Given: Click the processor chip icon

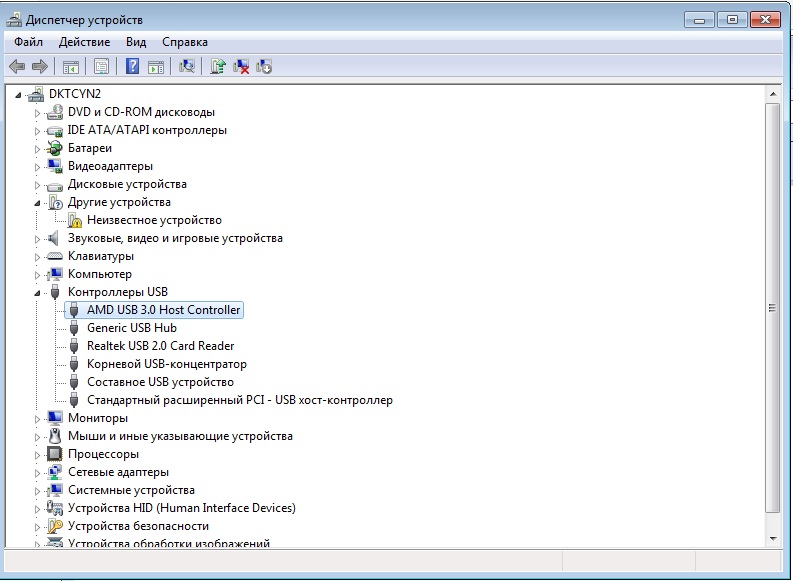Looking at the screenshot, I should (x=55, y=454).
